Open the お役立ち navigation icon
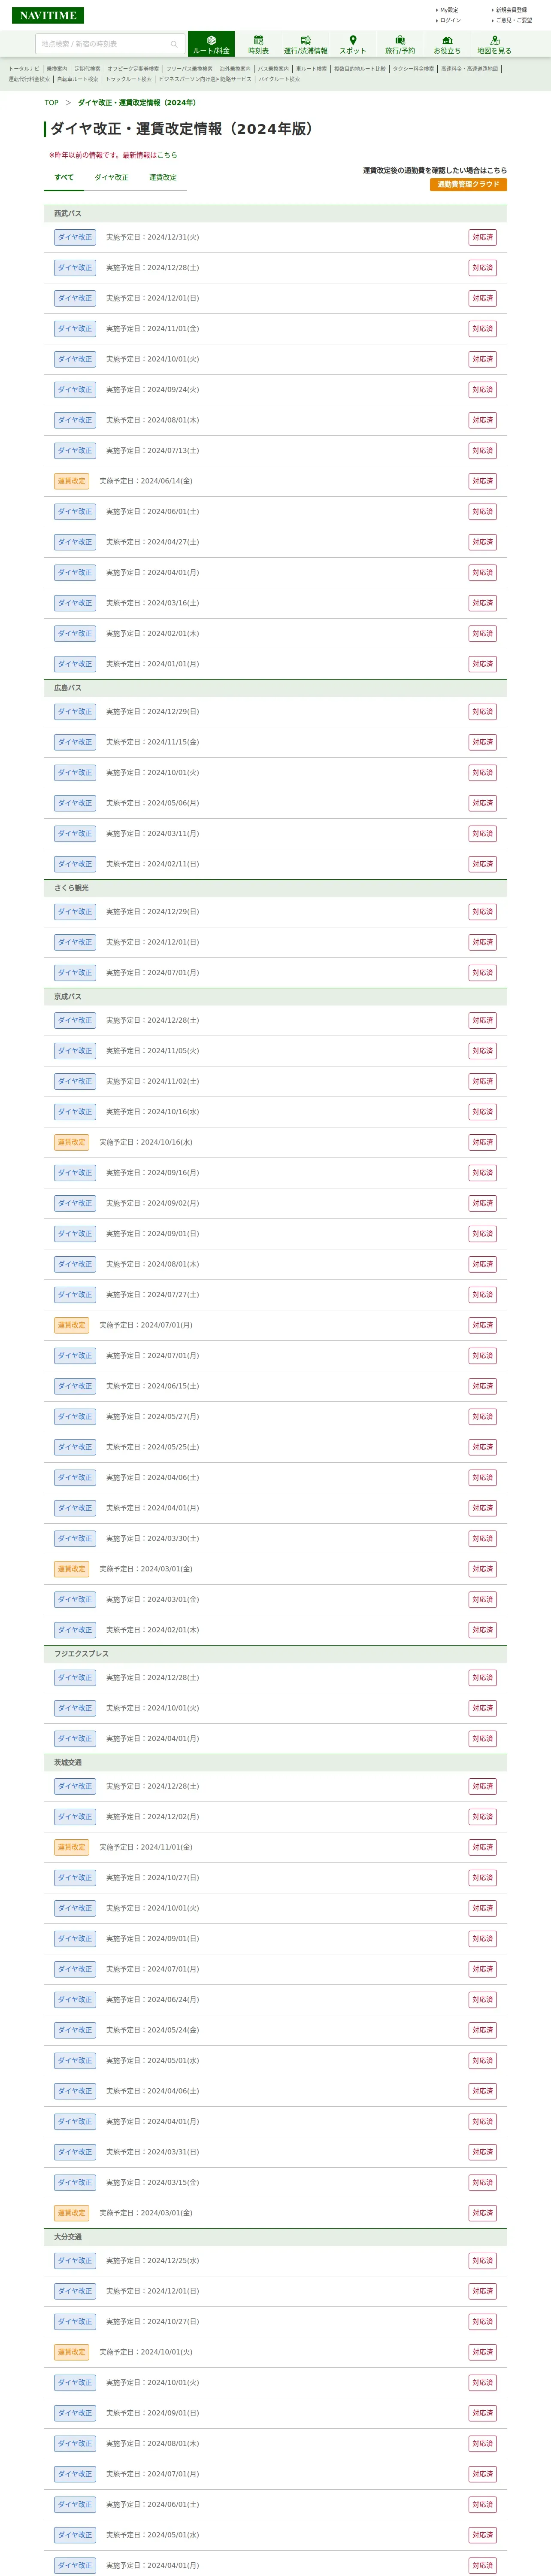This screenshot has width=551, height=2576. [447, 44]
